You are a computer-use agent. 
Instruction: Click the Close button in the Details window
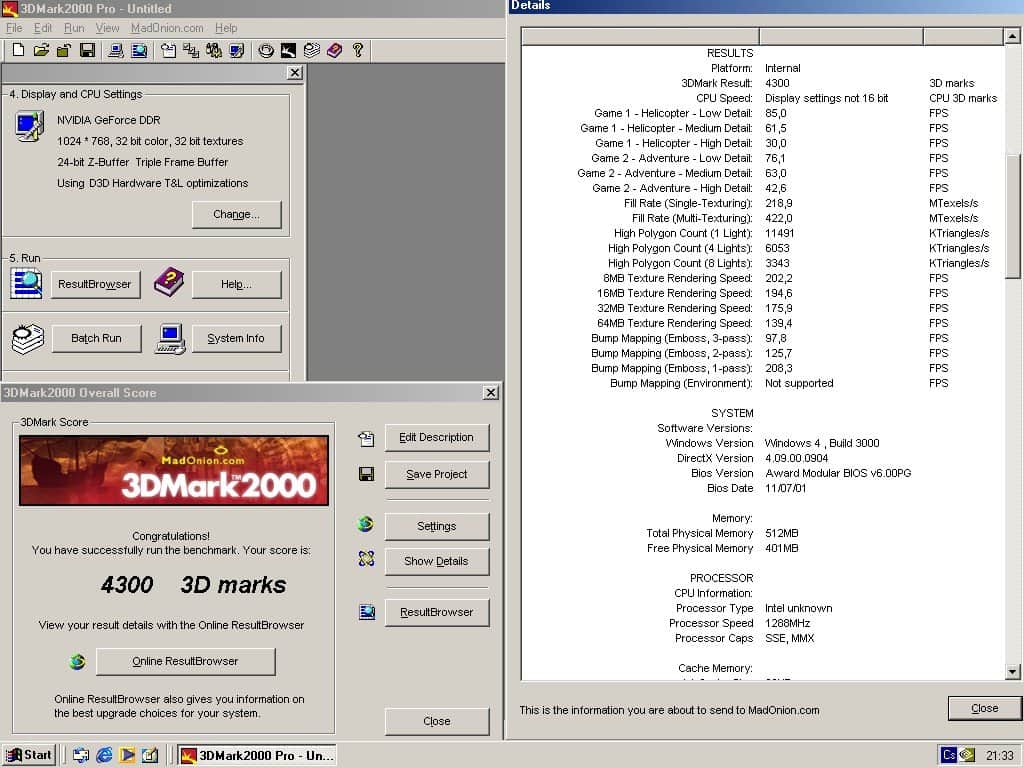[984, 708]
